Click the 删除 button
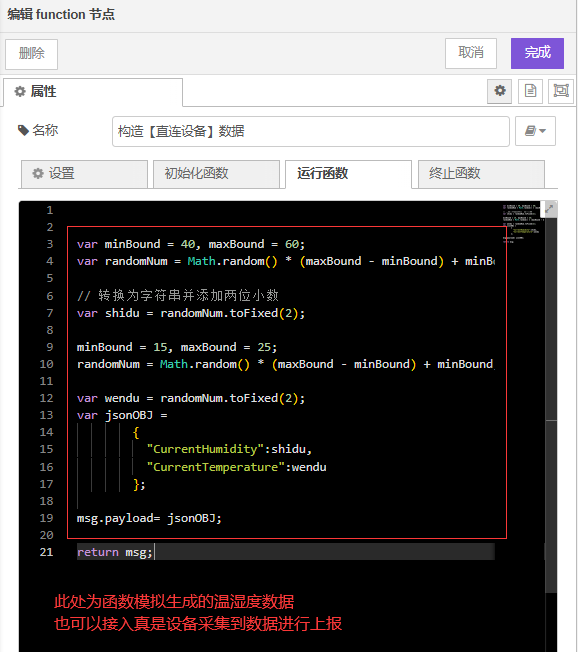The height and width of the screenshot is (652, 578). tap(32, 54)
